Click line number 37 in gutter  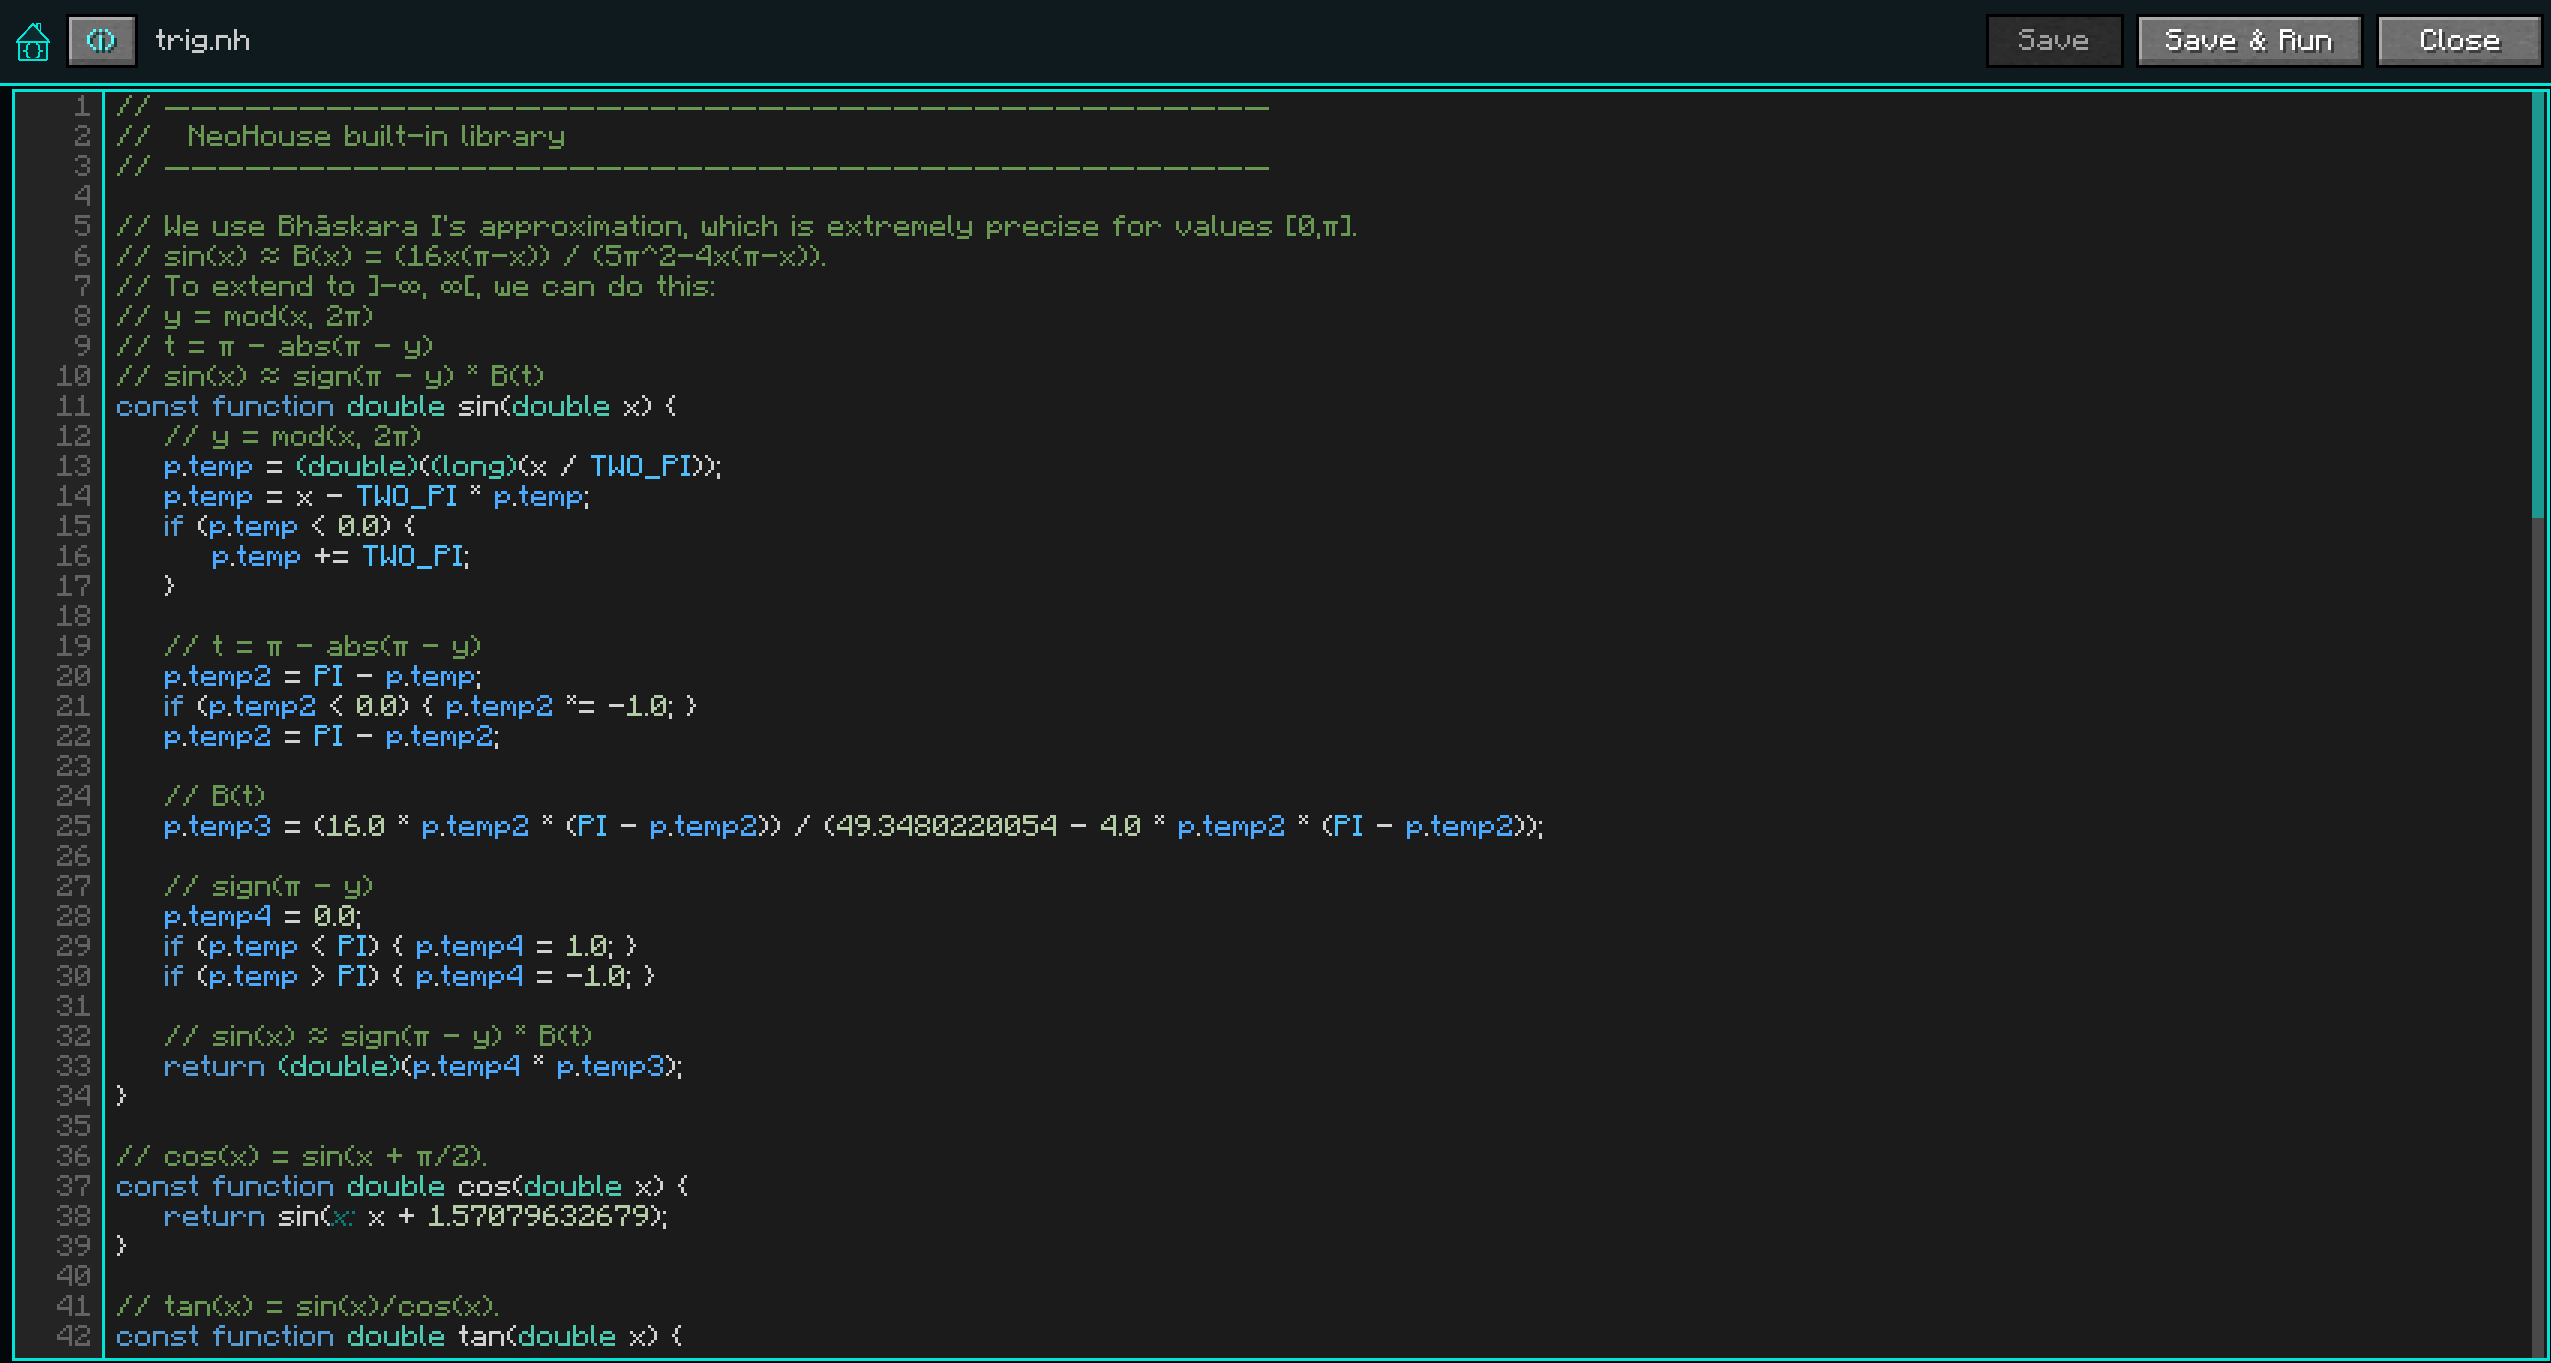coord(74,1186)
